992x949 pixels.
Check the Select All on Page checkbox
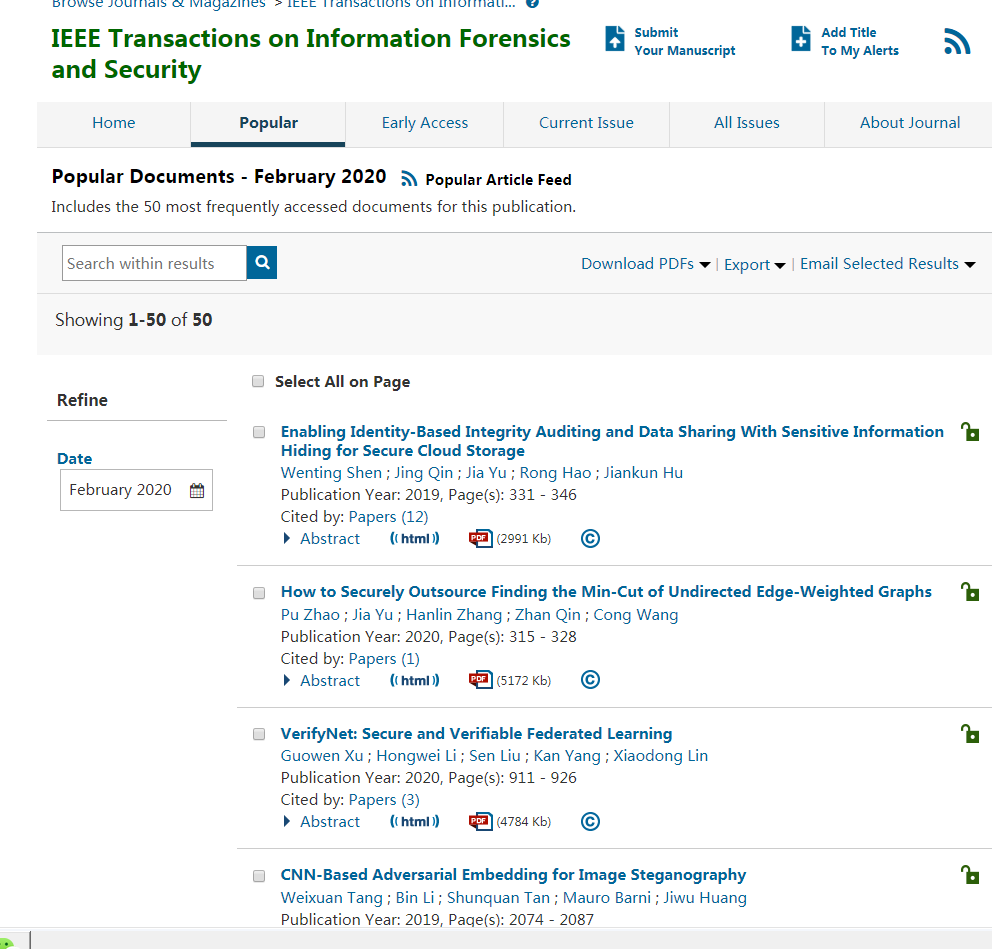point(258,381)
